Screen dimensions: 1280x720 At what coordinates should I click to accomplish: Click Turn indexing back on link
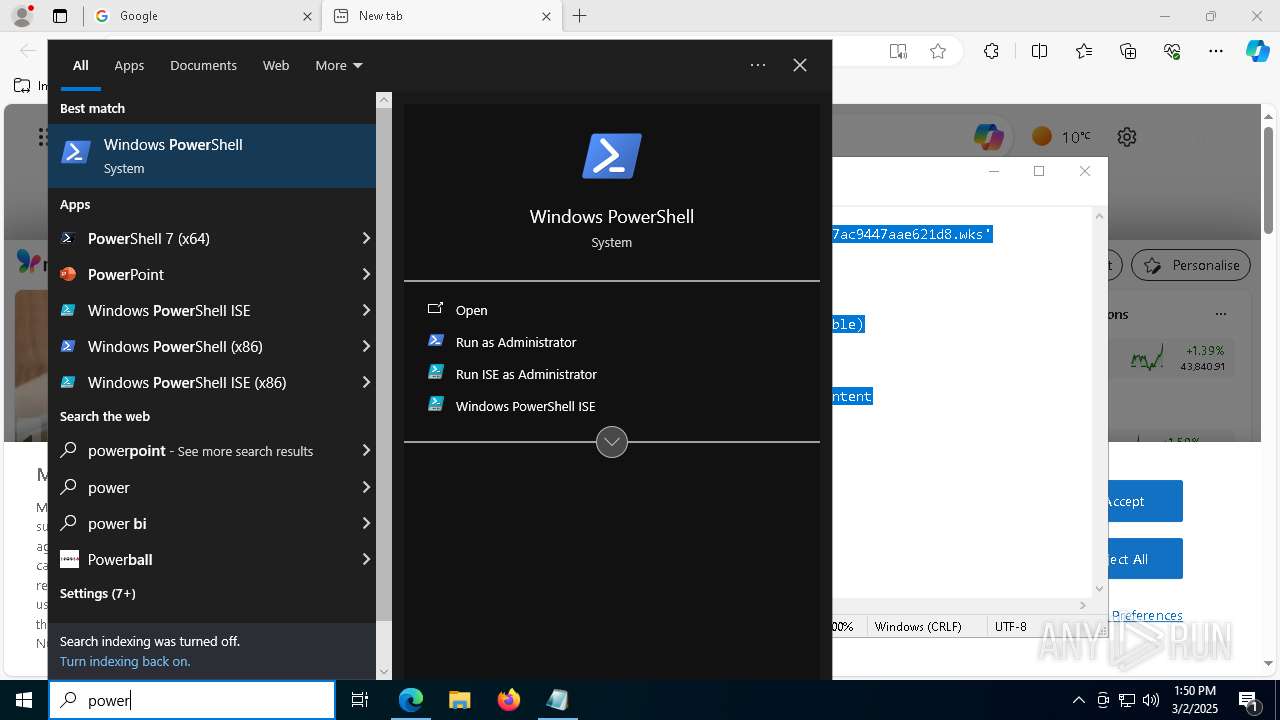(x=125, y=661)
